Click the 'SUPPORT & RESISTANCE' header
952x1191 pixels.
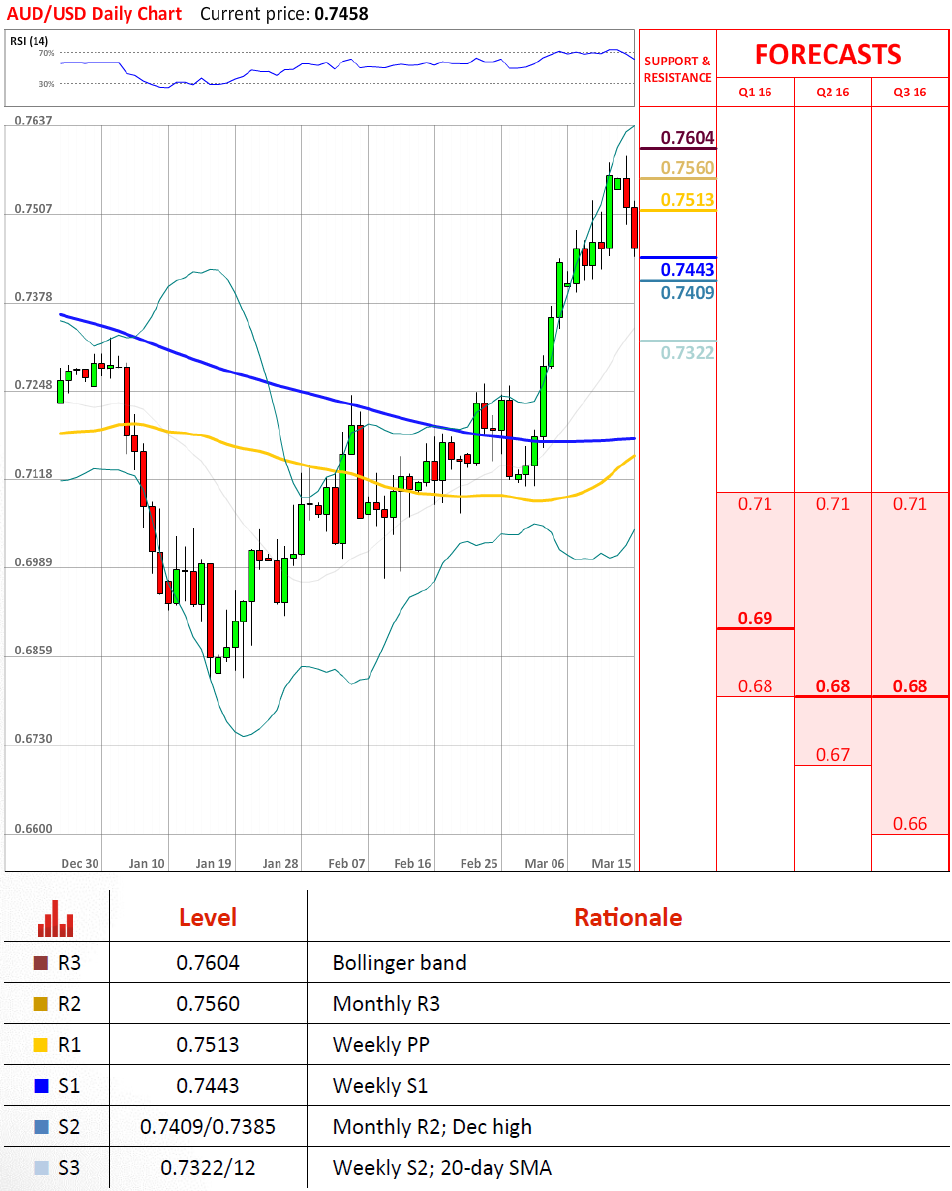678,69
